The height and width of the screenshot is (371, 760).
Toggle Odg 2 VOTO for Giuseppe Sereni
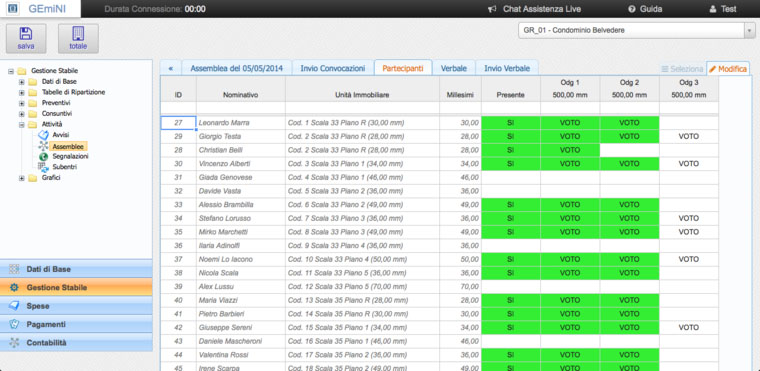[629, 327]
